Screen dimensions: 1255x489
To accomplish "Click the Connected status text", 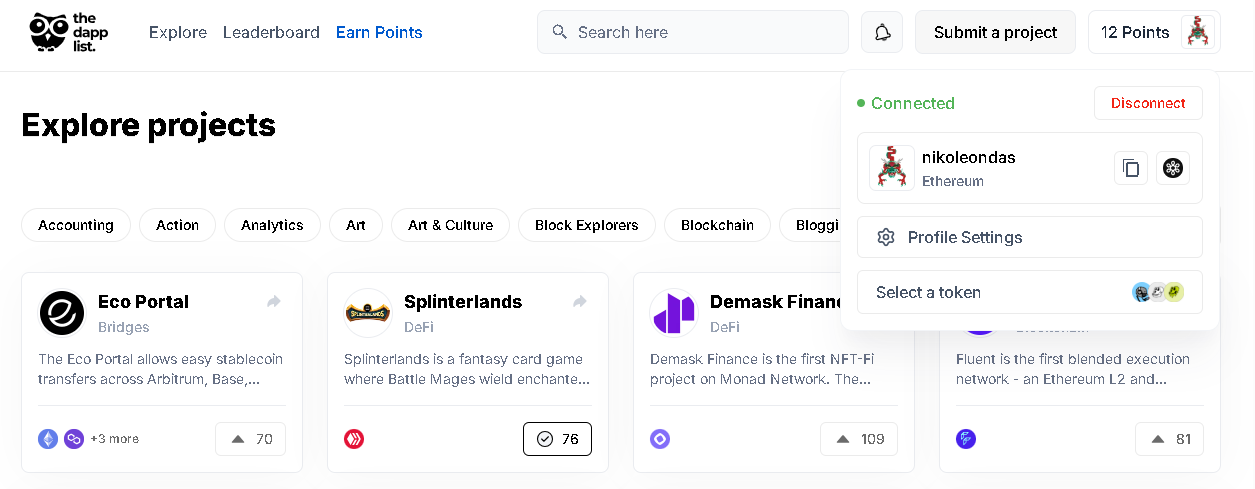I will click(x=913, y=103).
